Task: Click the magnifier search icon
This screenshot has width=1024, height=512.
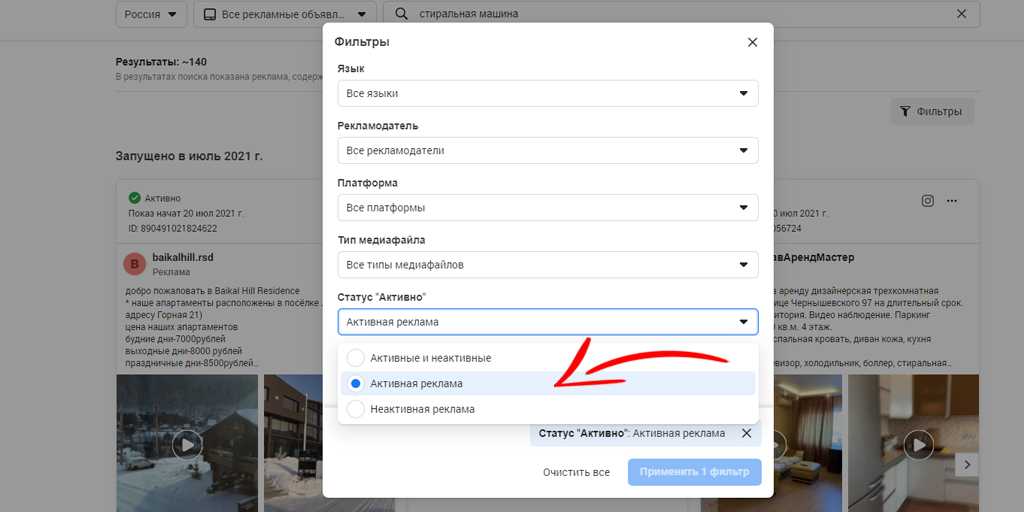Action: pos(402,14)
